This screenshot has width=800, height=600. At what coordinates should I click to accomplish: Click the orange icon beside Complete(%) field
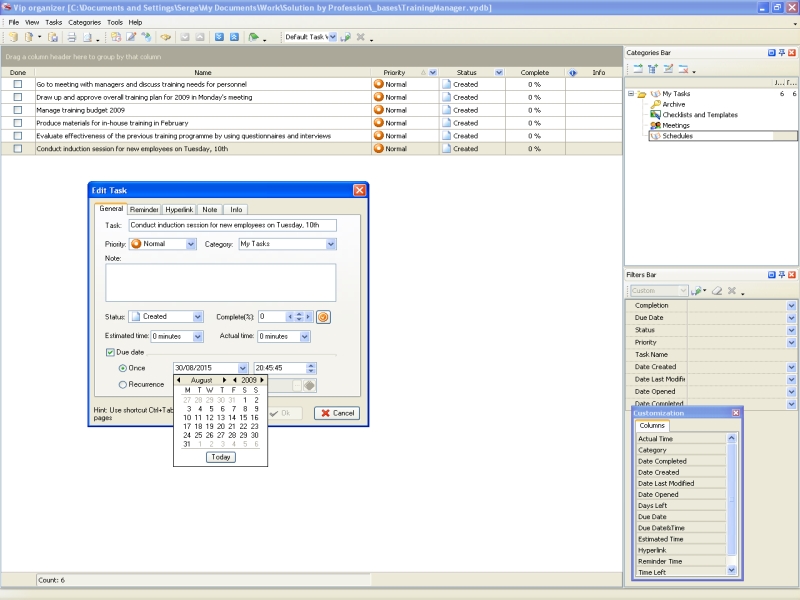[x=323, y=317]
